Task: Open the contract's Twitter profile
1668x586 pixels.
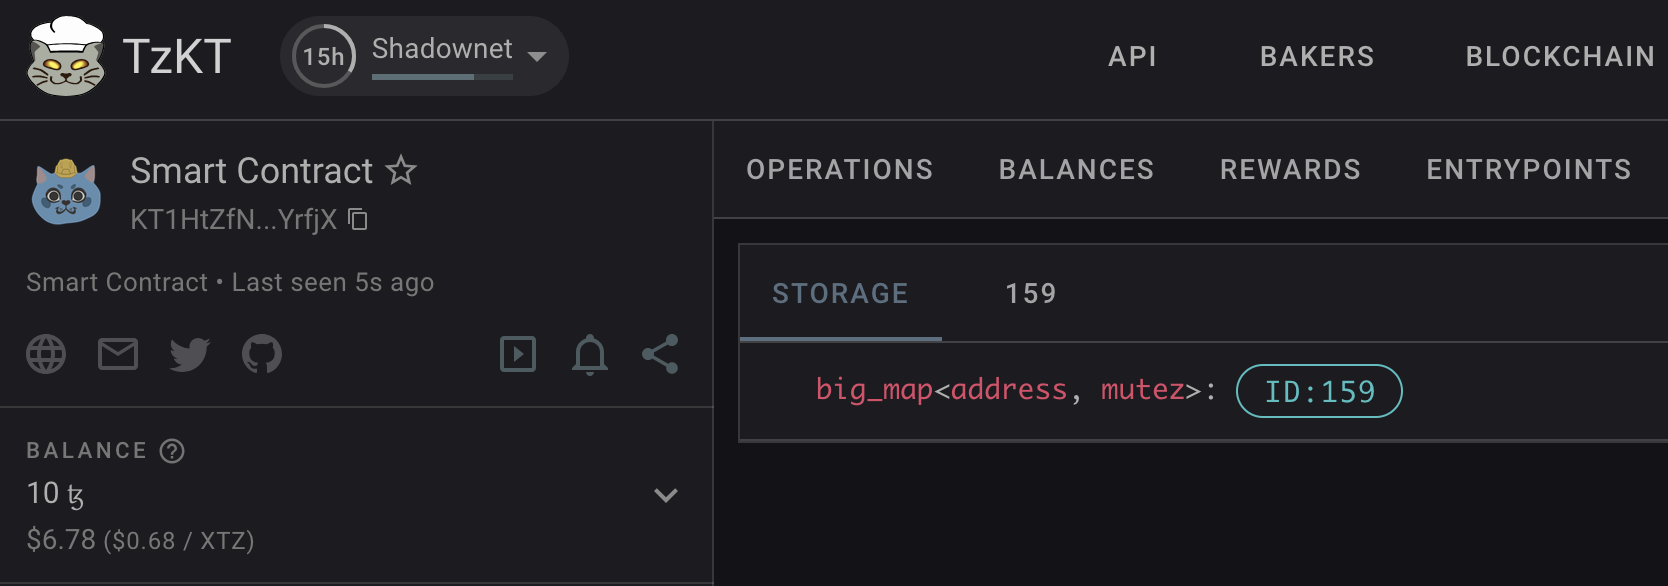Action: click(189, 354)
